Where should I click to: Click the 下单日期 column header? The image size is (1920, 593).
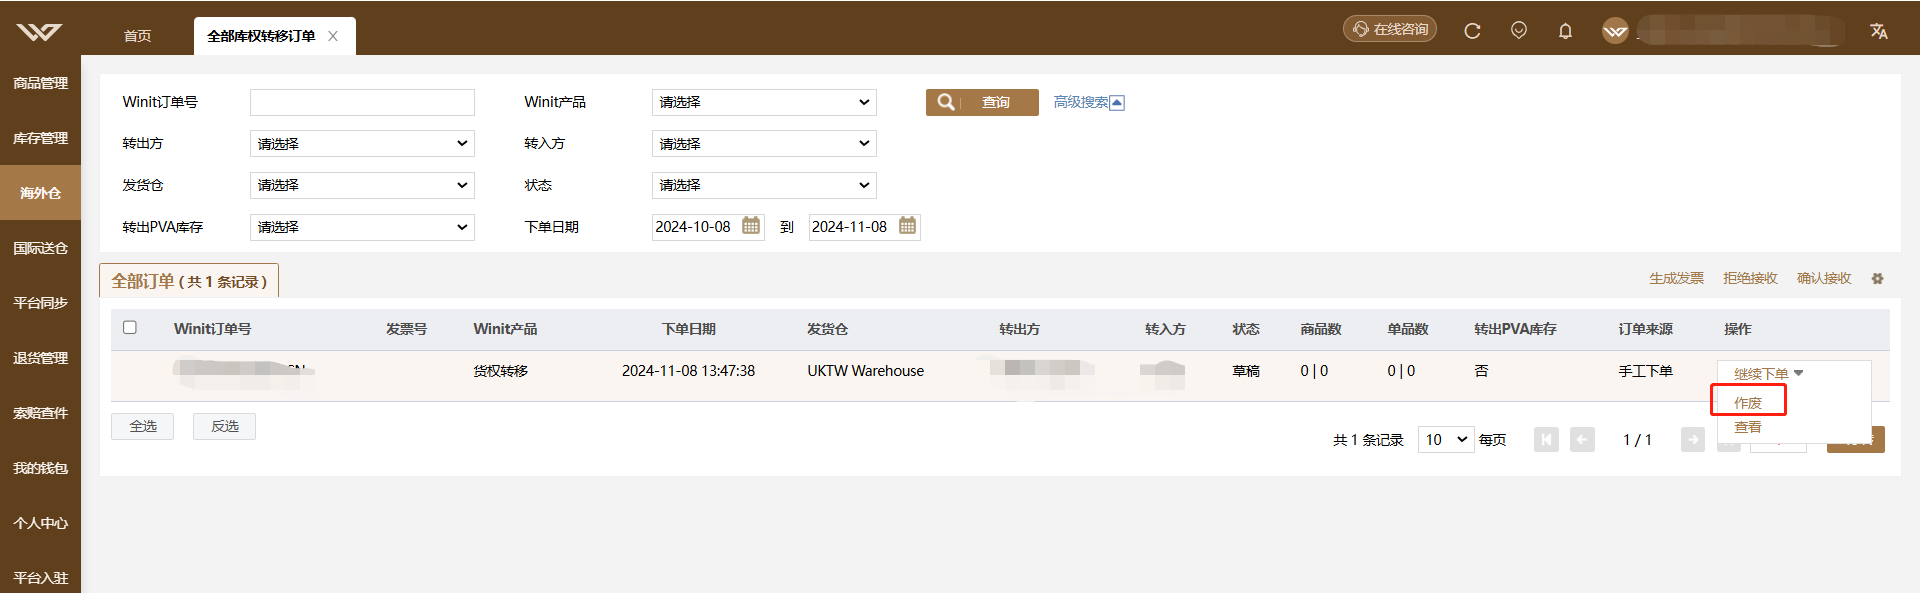tap(689, 329)
